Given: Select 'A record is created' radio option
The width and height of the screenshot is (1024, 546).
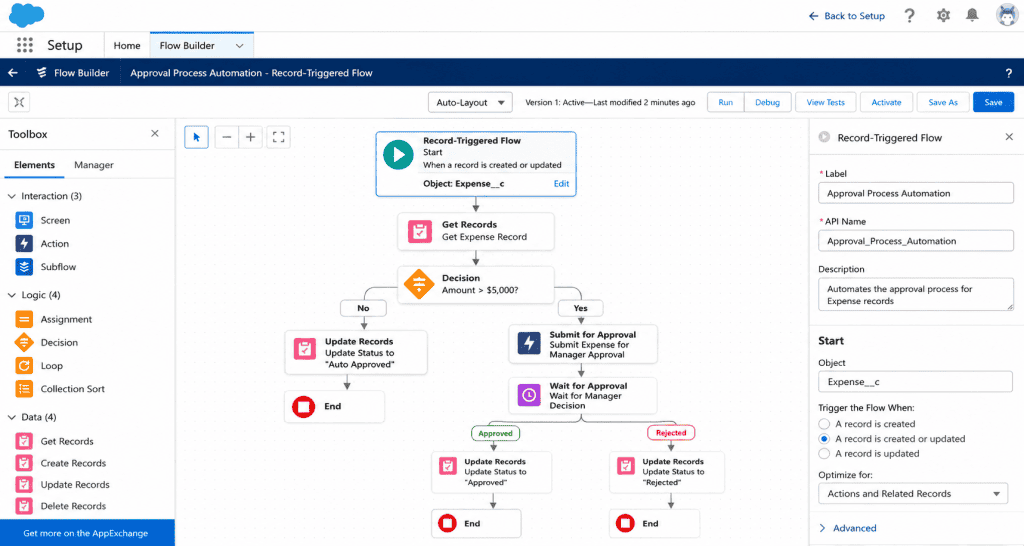Looking at the screenshot, I should pos(824,424).
